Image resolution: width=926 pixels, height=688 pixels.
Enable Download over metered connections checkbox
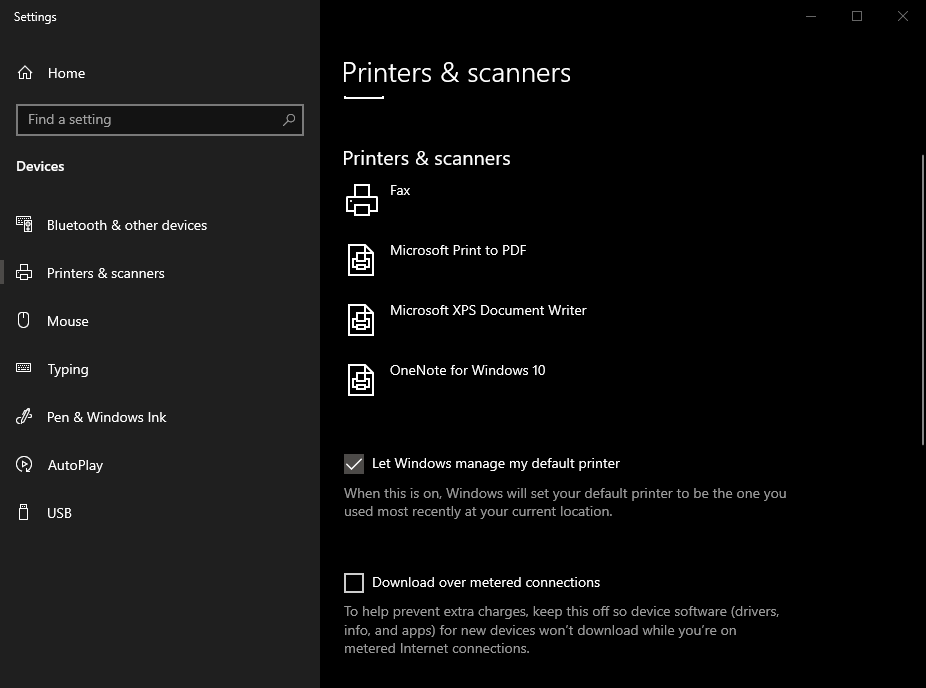click(354, 583)
